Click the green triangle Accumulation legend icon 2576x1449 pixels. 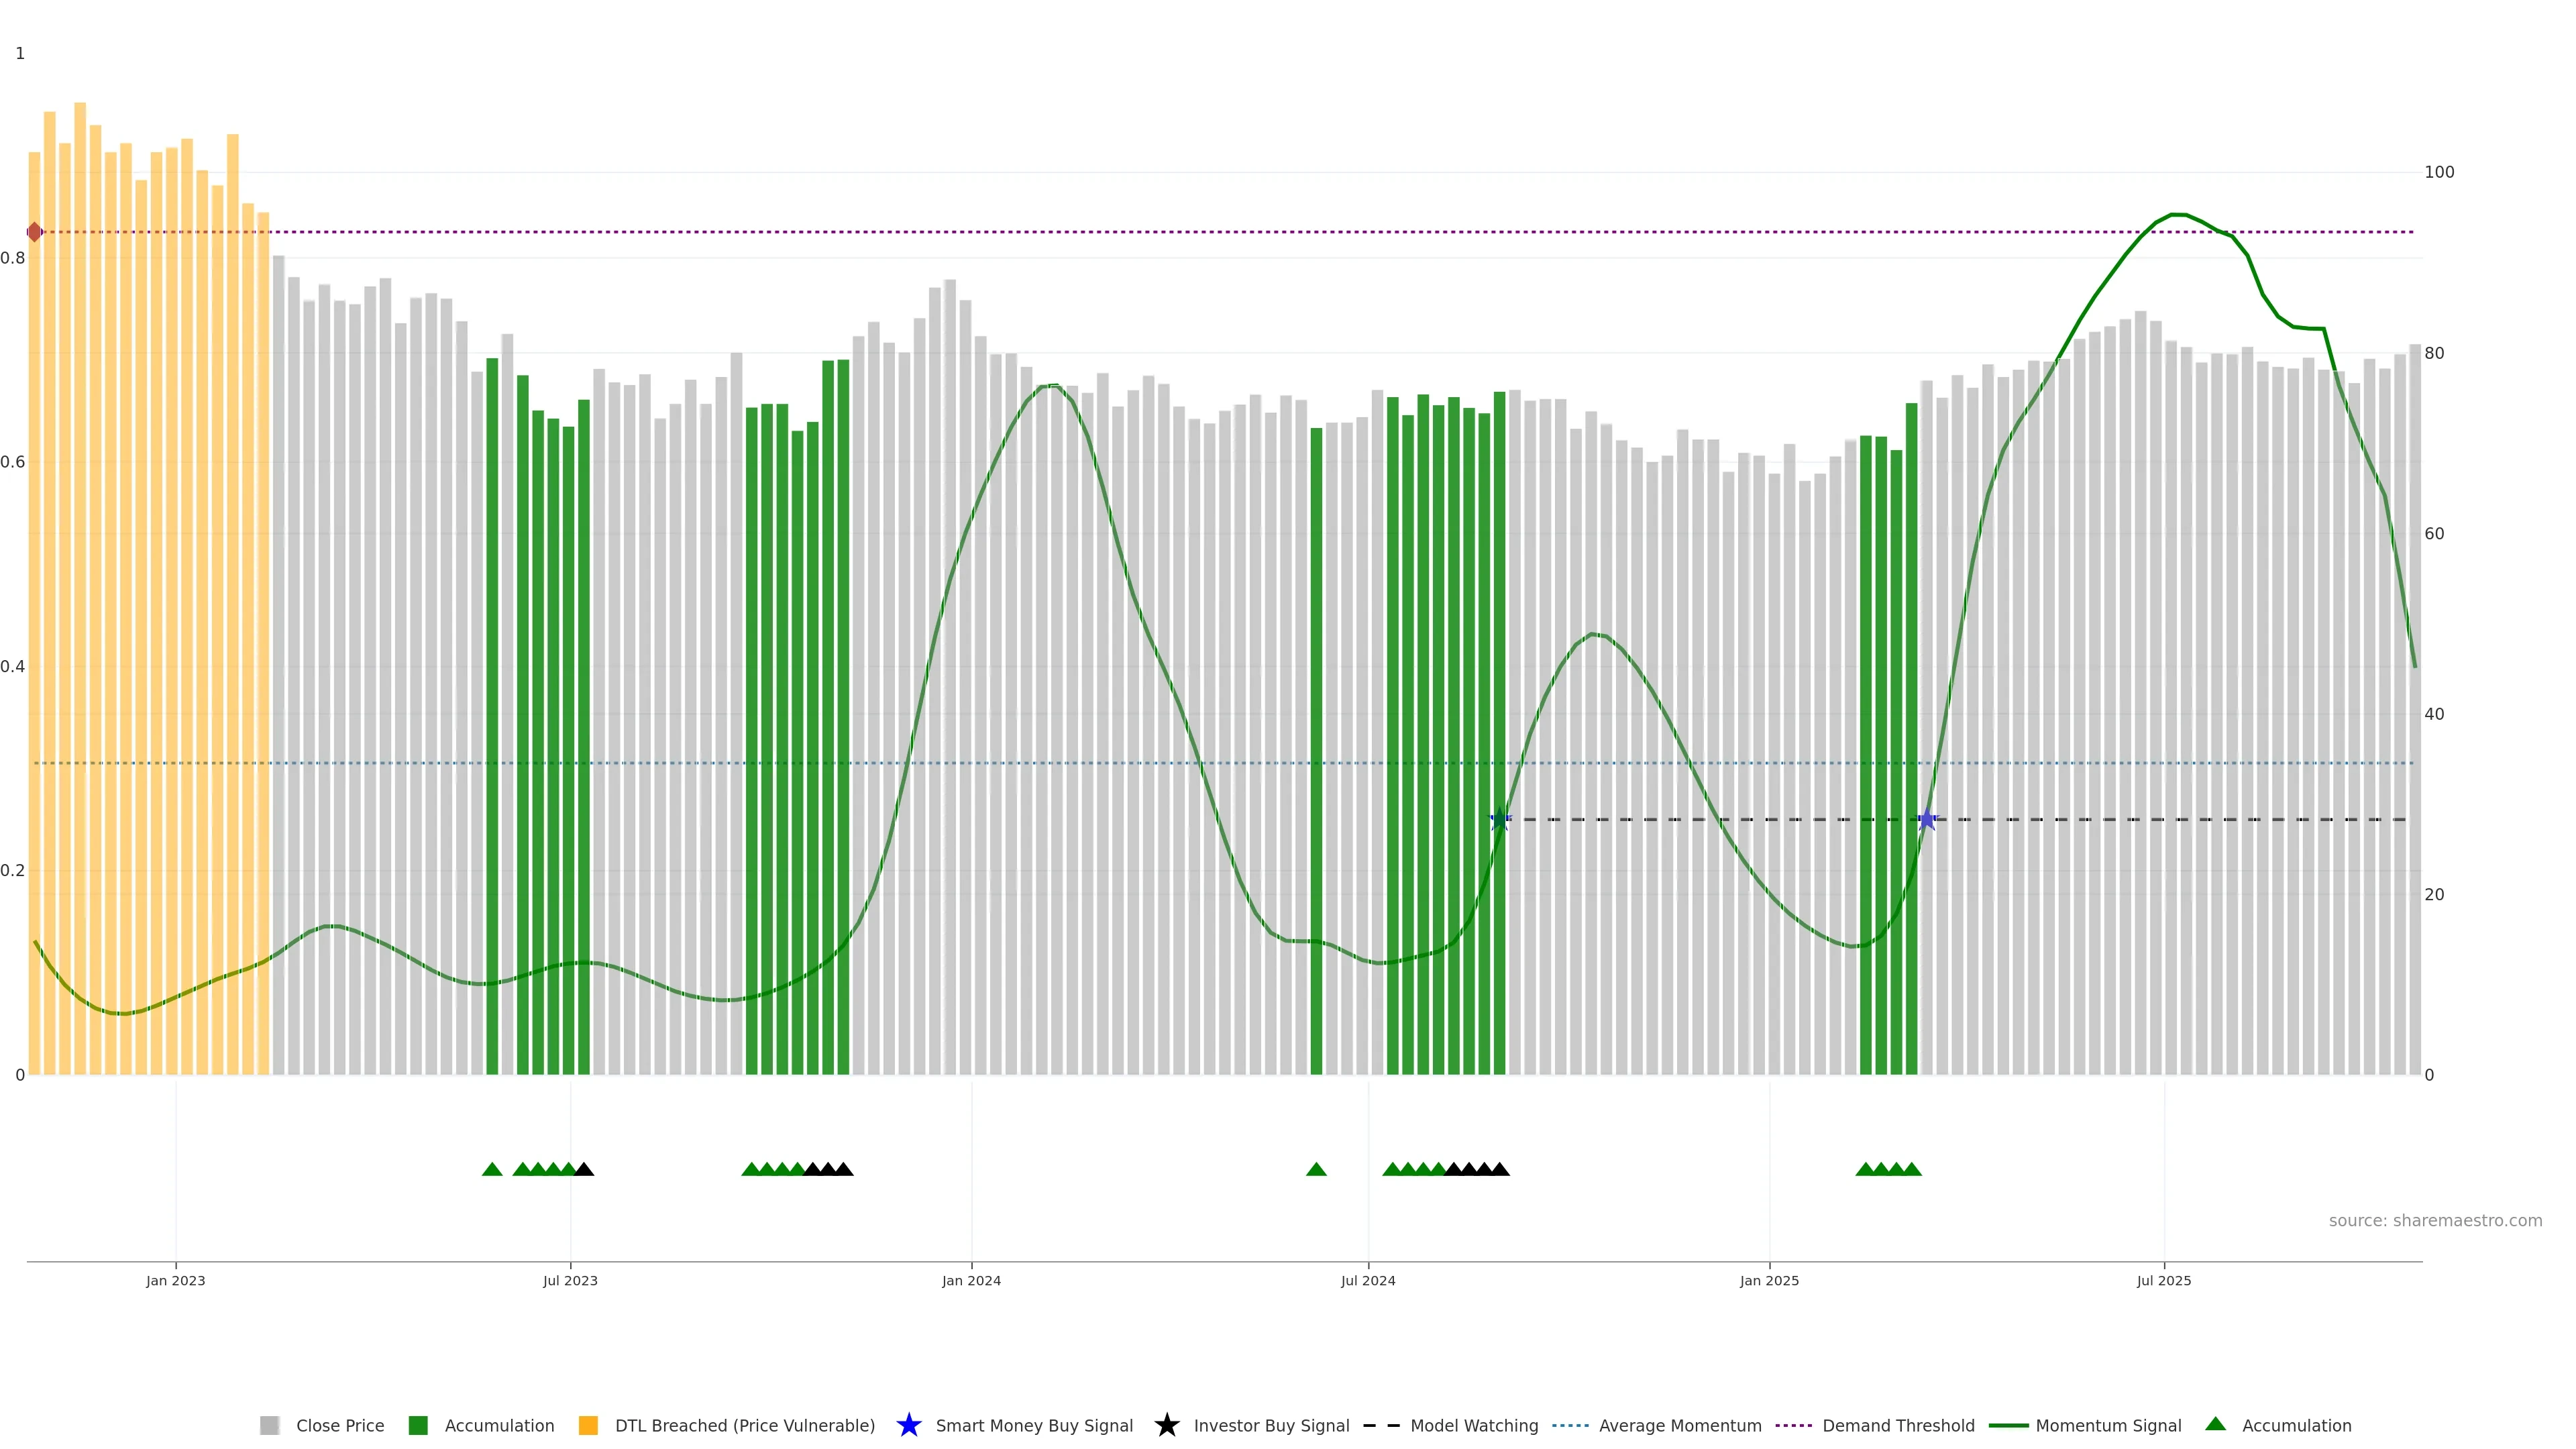2215,1424
